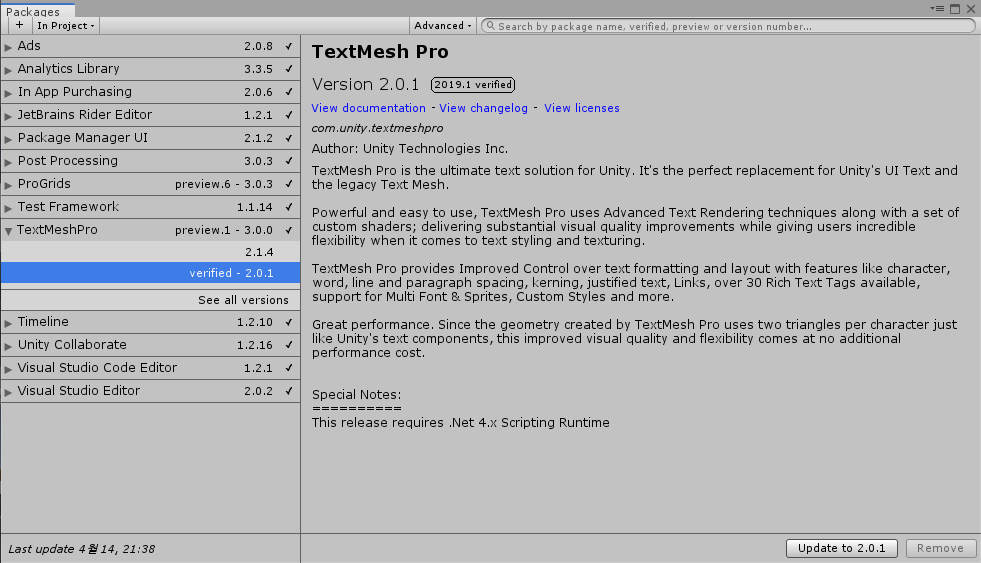The height and width of the screenshot is (563, 981).
Task: Expand the Unity Collaborate package
Action: click(8, 346)
